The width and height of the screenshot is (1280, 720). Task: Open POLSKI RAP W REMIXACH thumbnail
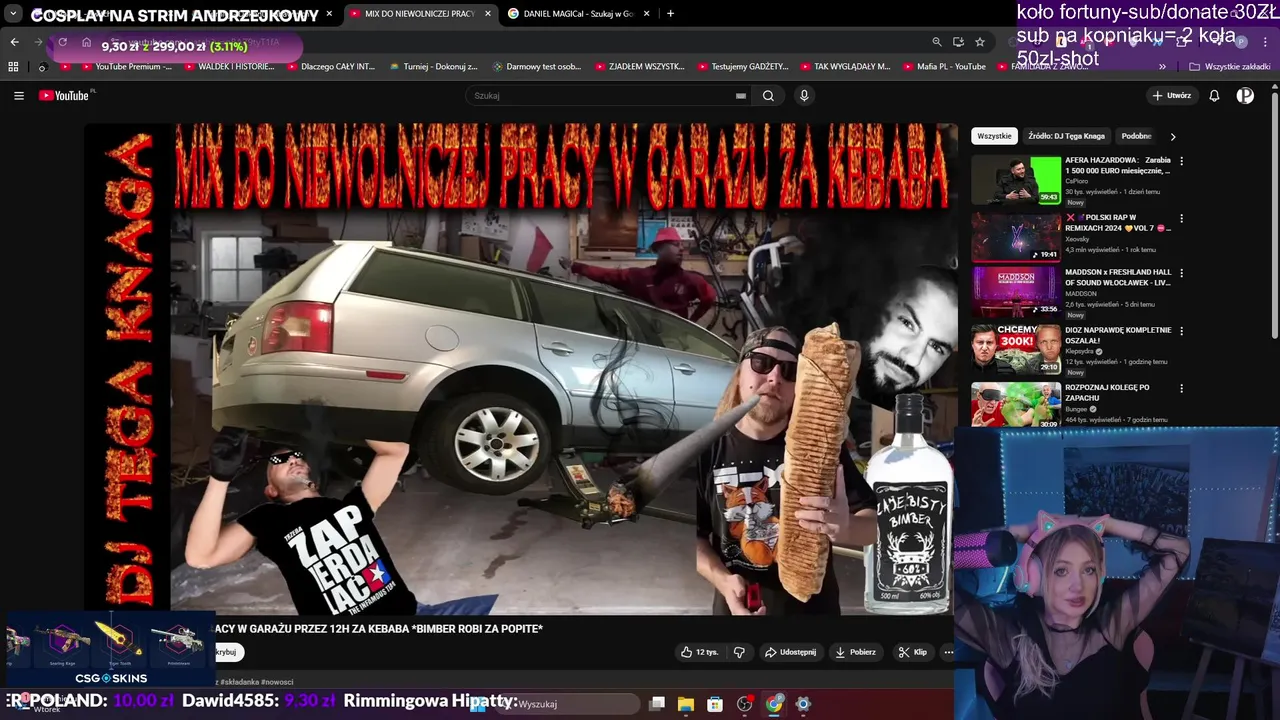point(1016,237)
